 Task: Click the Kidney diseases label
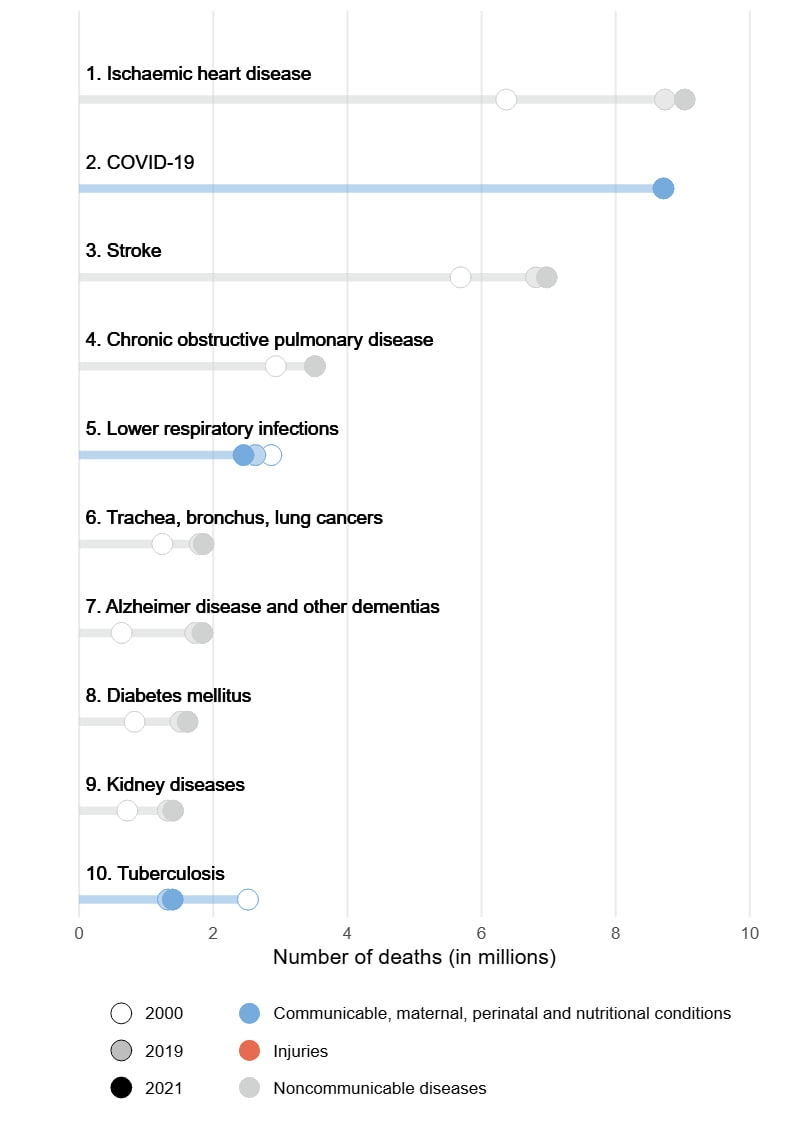(165, 784)
